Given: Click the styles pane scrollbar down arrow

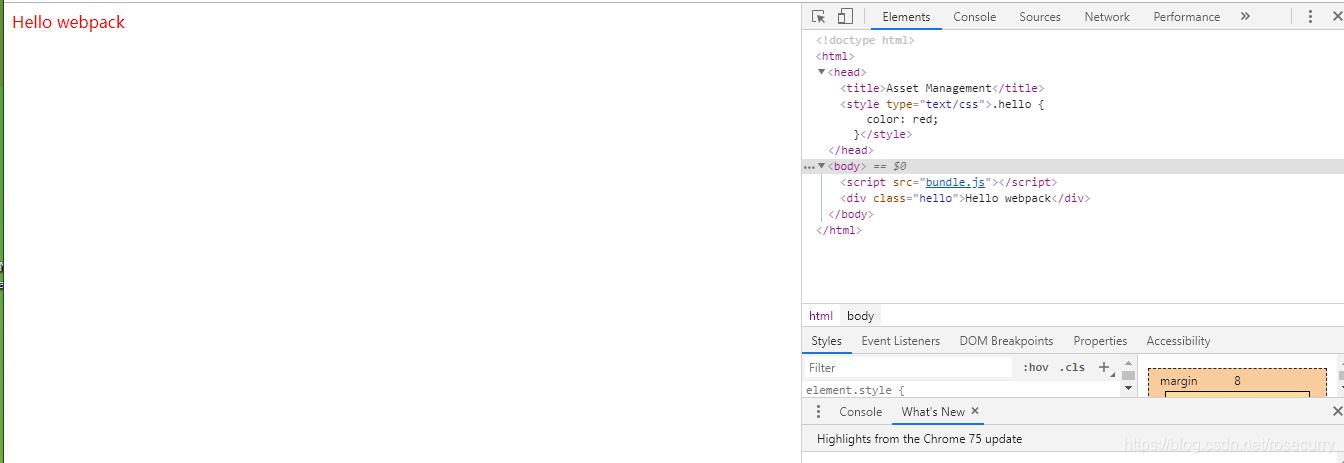Looking at the screenshot, I should [1128, 388].
